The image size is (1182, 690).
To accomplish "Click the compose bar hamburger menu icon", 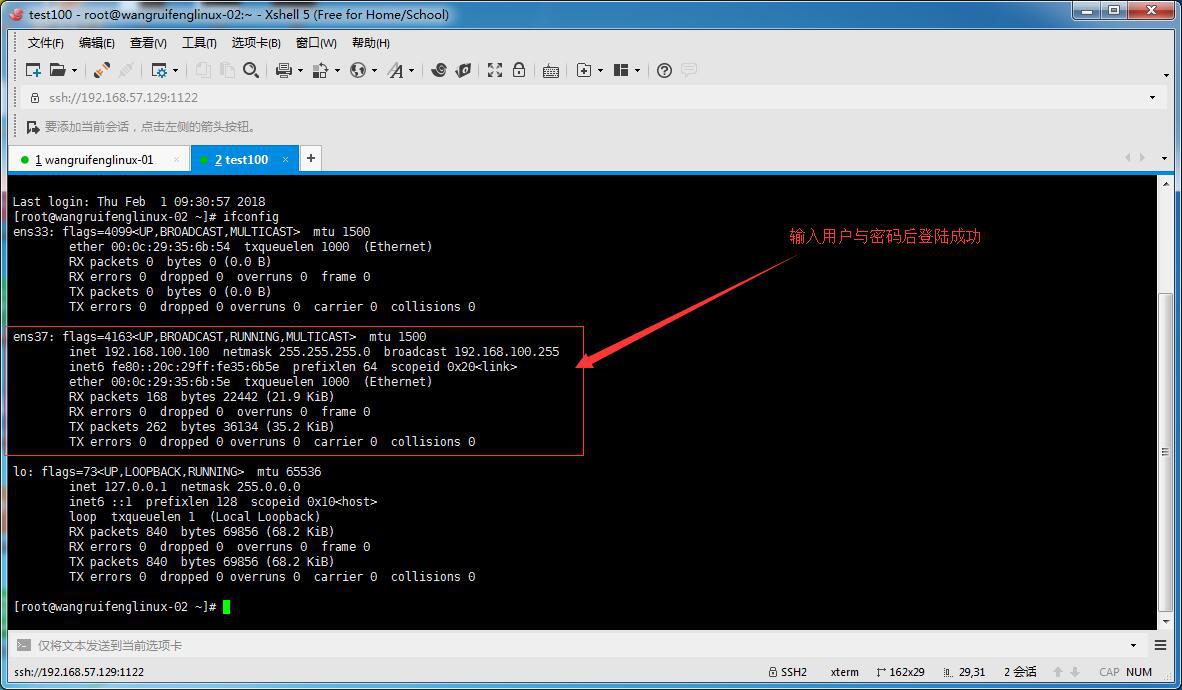I will coord(1160,646).
